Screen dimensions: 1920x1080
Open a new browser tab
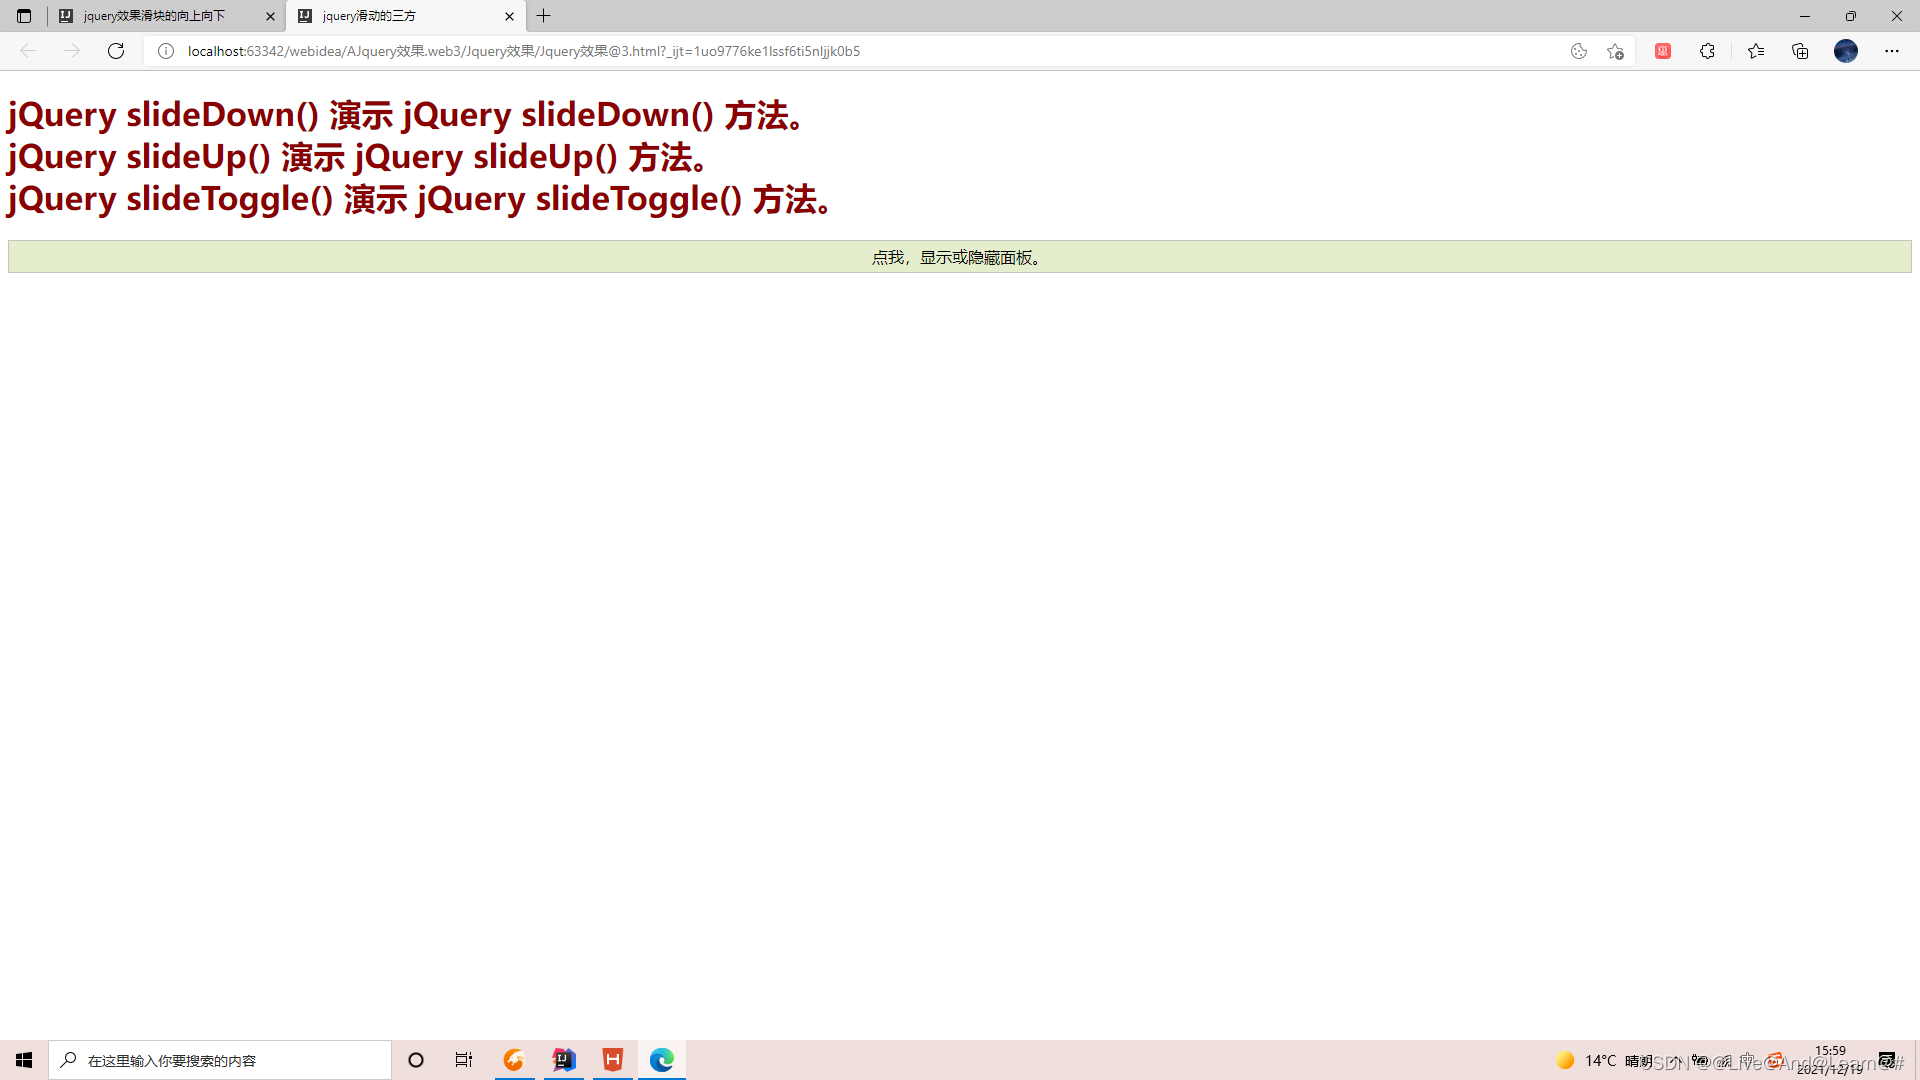click(x=544, y=16)
